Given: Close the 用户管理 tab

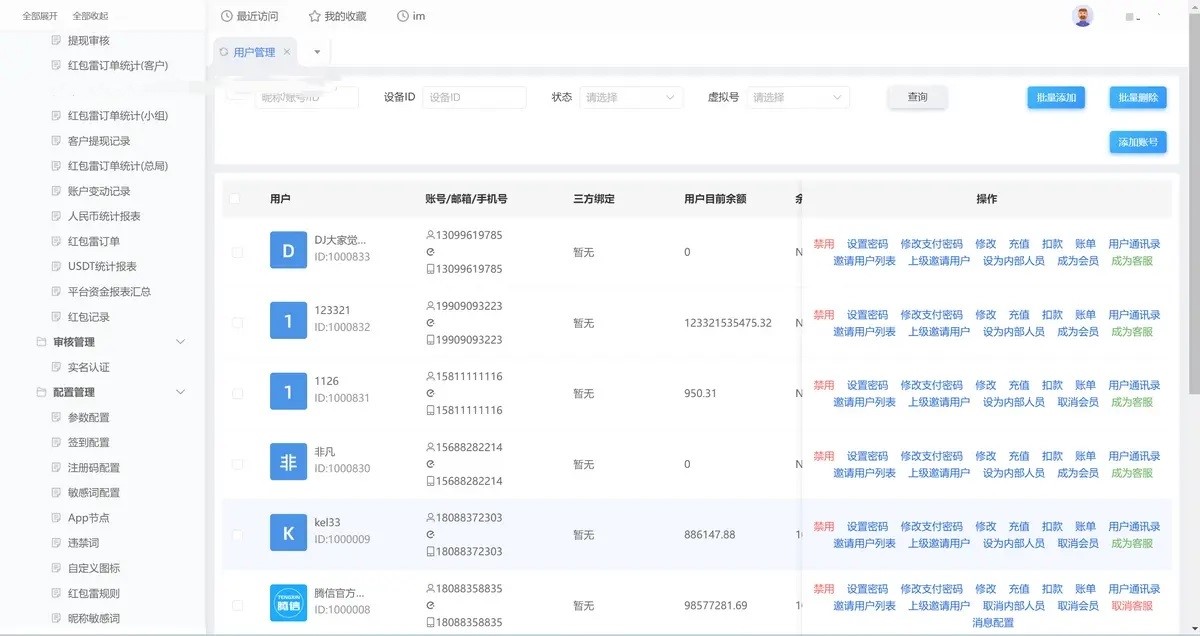Looking at the screenshot, I should tap(287, 52).
